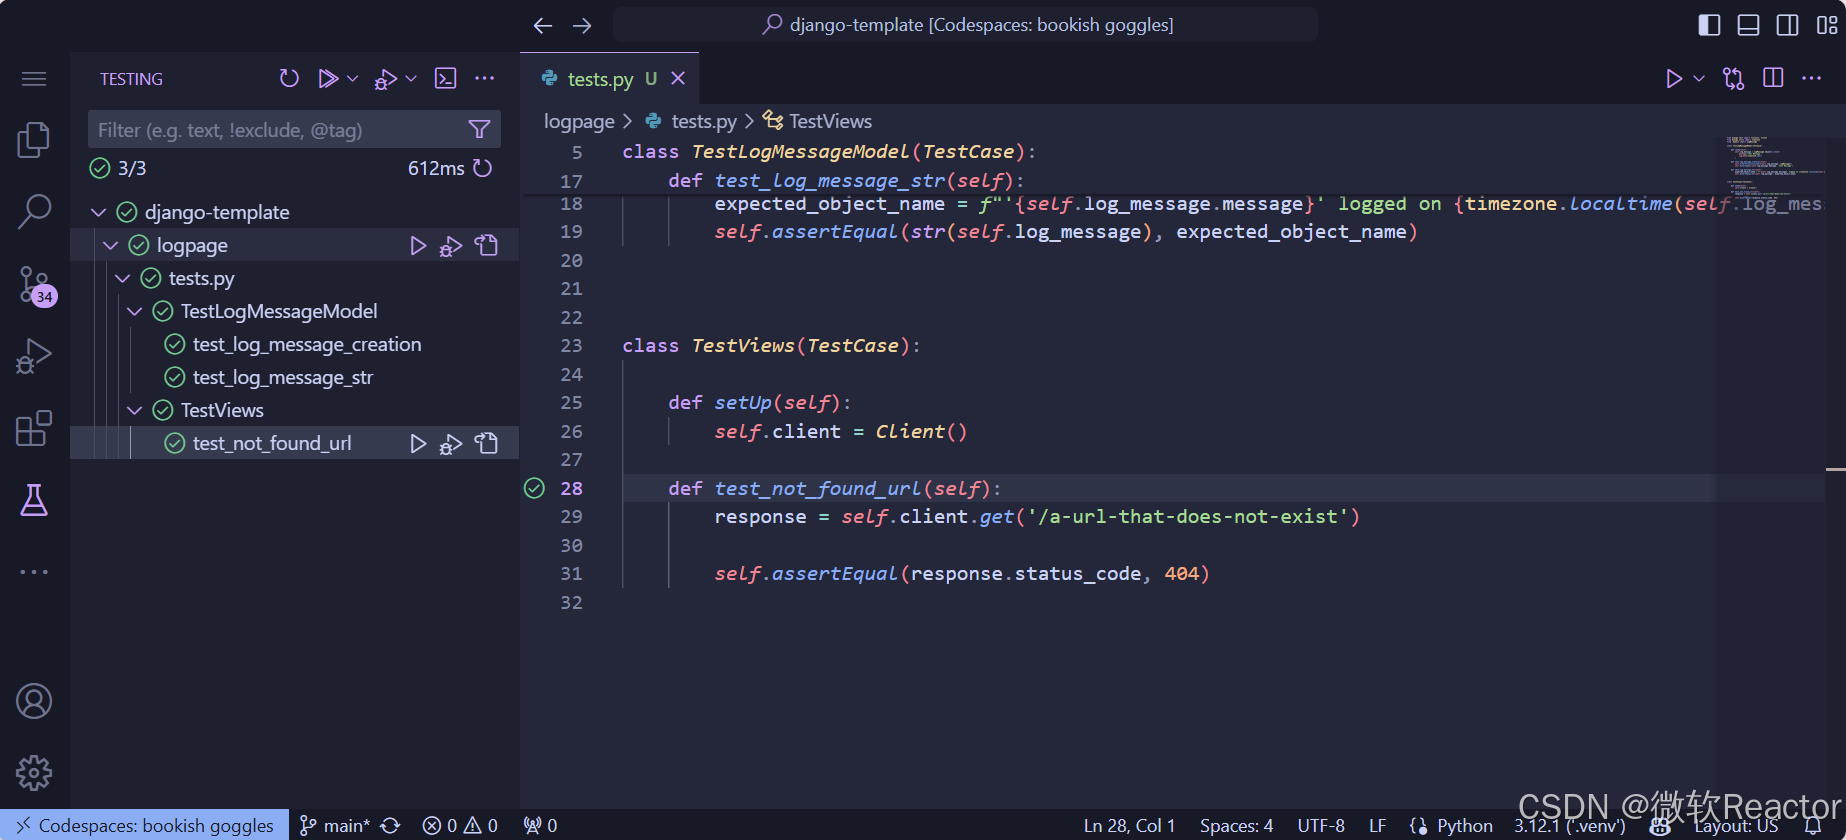
Task: Switch to the tests.py editor tab
Action: click(x=600, y=79)
